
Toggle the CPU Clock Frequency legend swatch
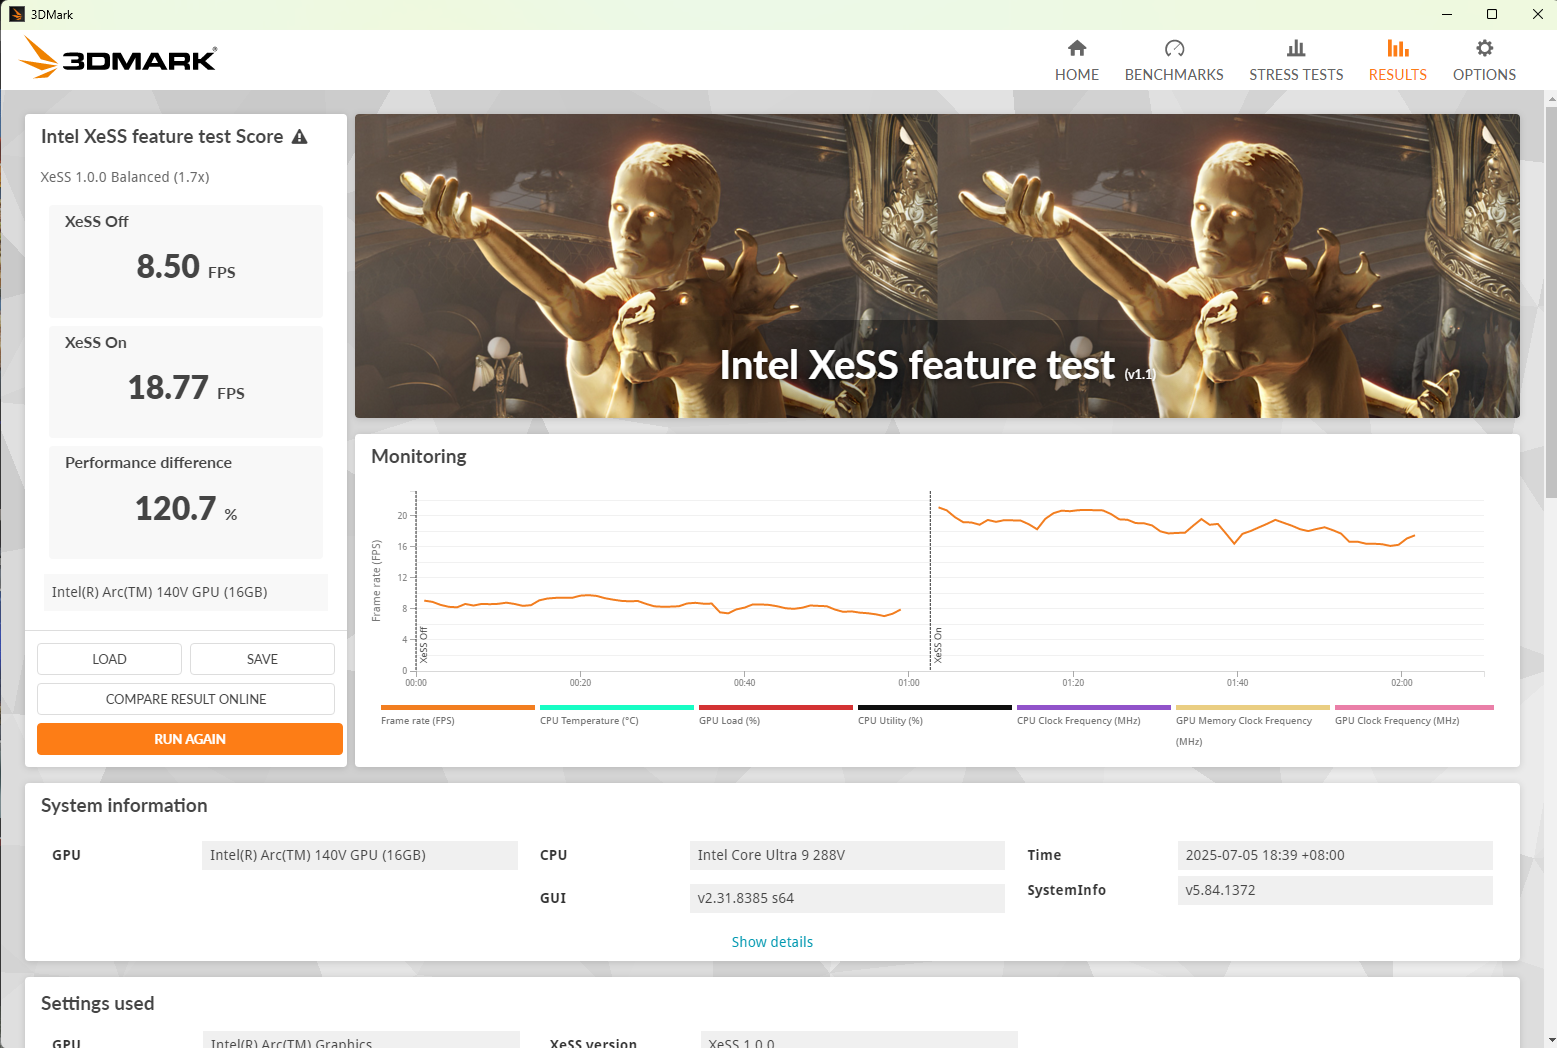coord(1094,707)
